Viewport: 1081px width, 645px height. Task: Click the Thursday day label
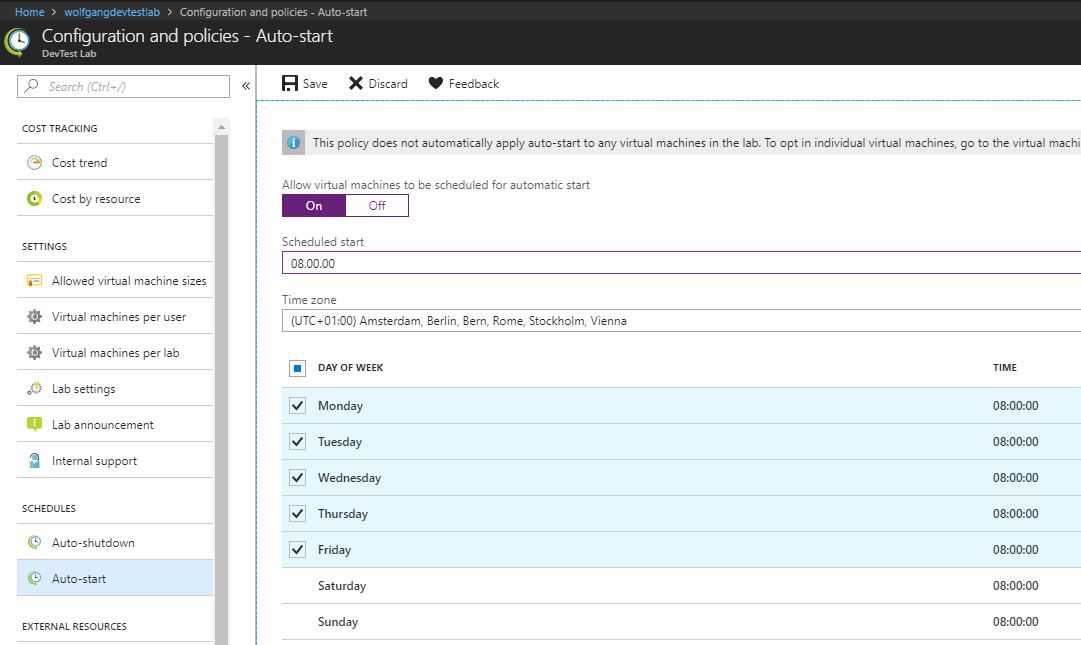(x=343, y=514)
